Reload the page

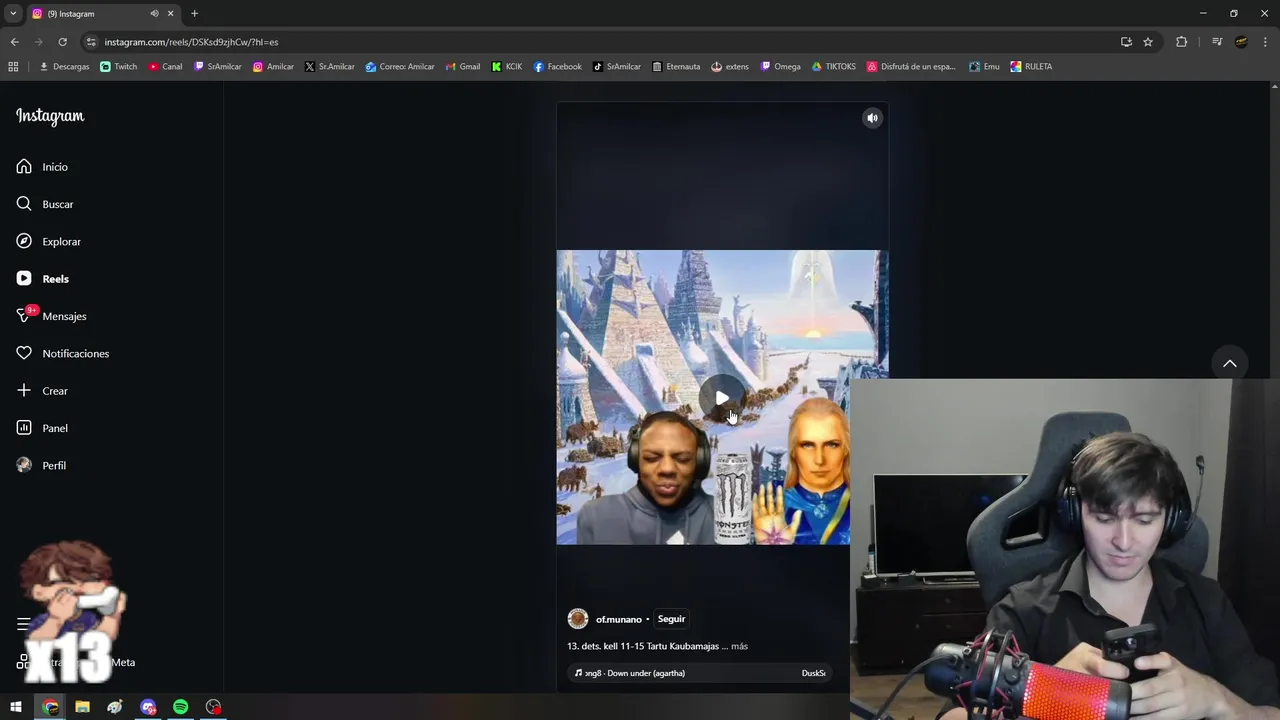[62, 42]
